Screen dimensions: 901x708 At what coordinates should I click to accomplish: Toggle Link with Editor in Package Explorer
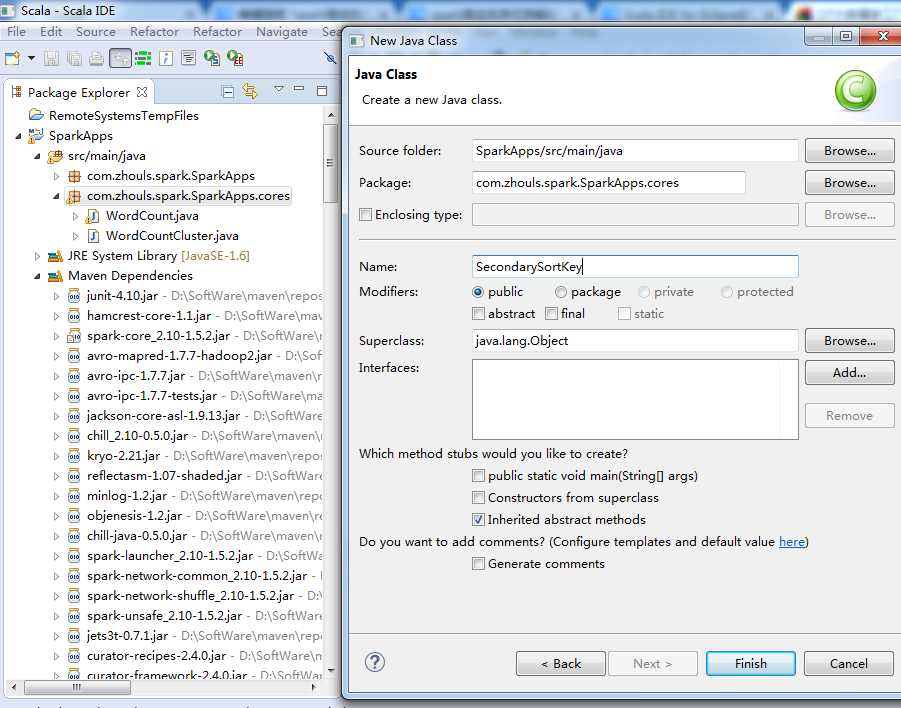(250, 91)
